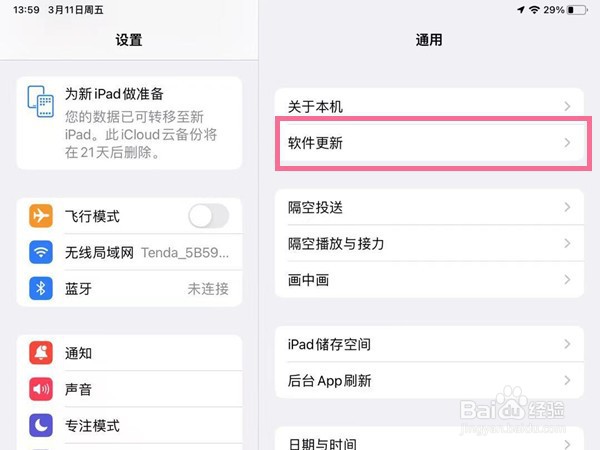Tap the Focus mode moon icon
The height and width of the screenshot is (450, 600).
[x=41, y=425]
